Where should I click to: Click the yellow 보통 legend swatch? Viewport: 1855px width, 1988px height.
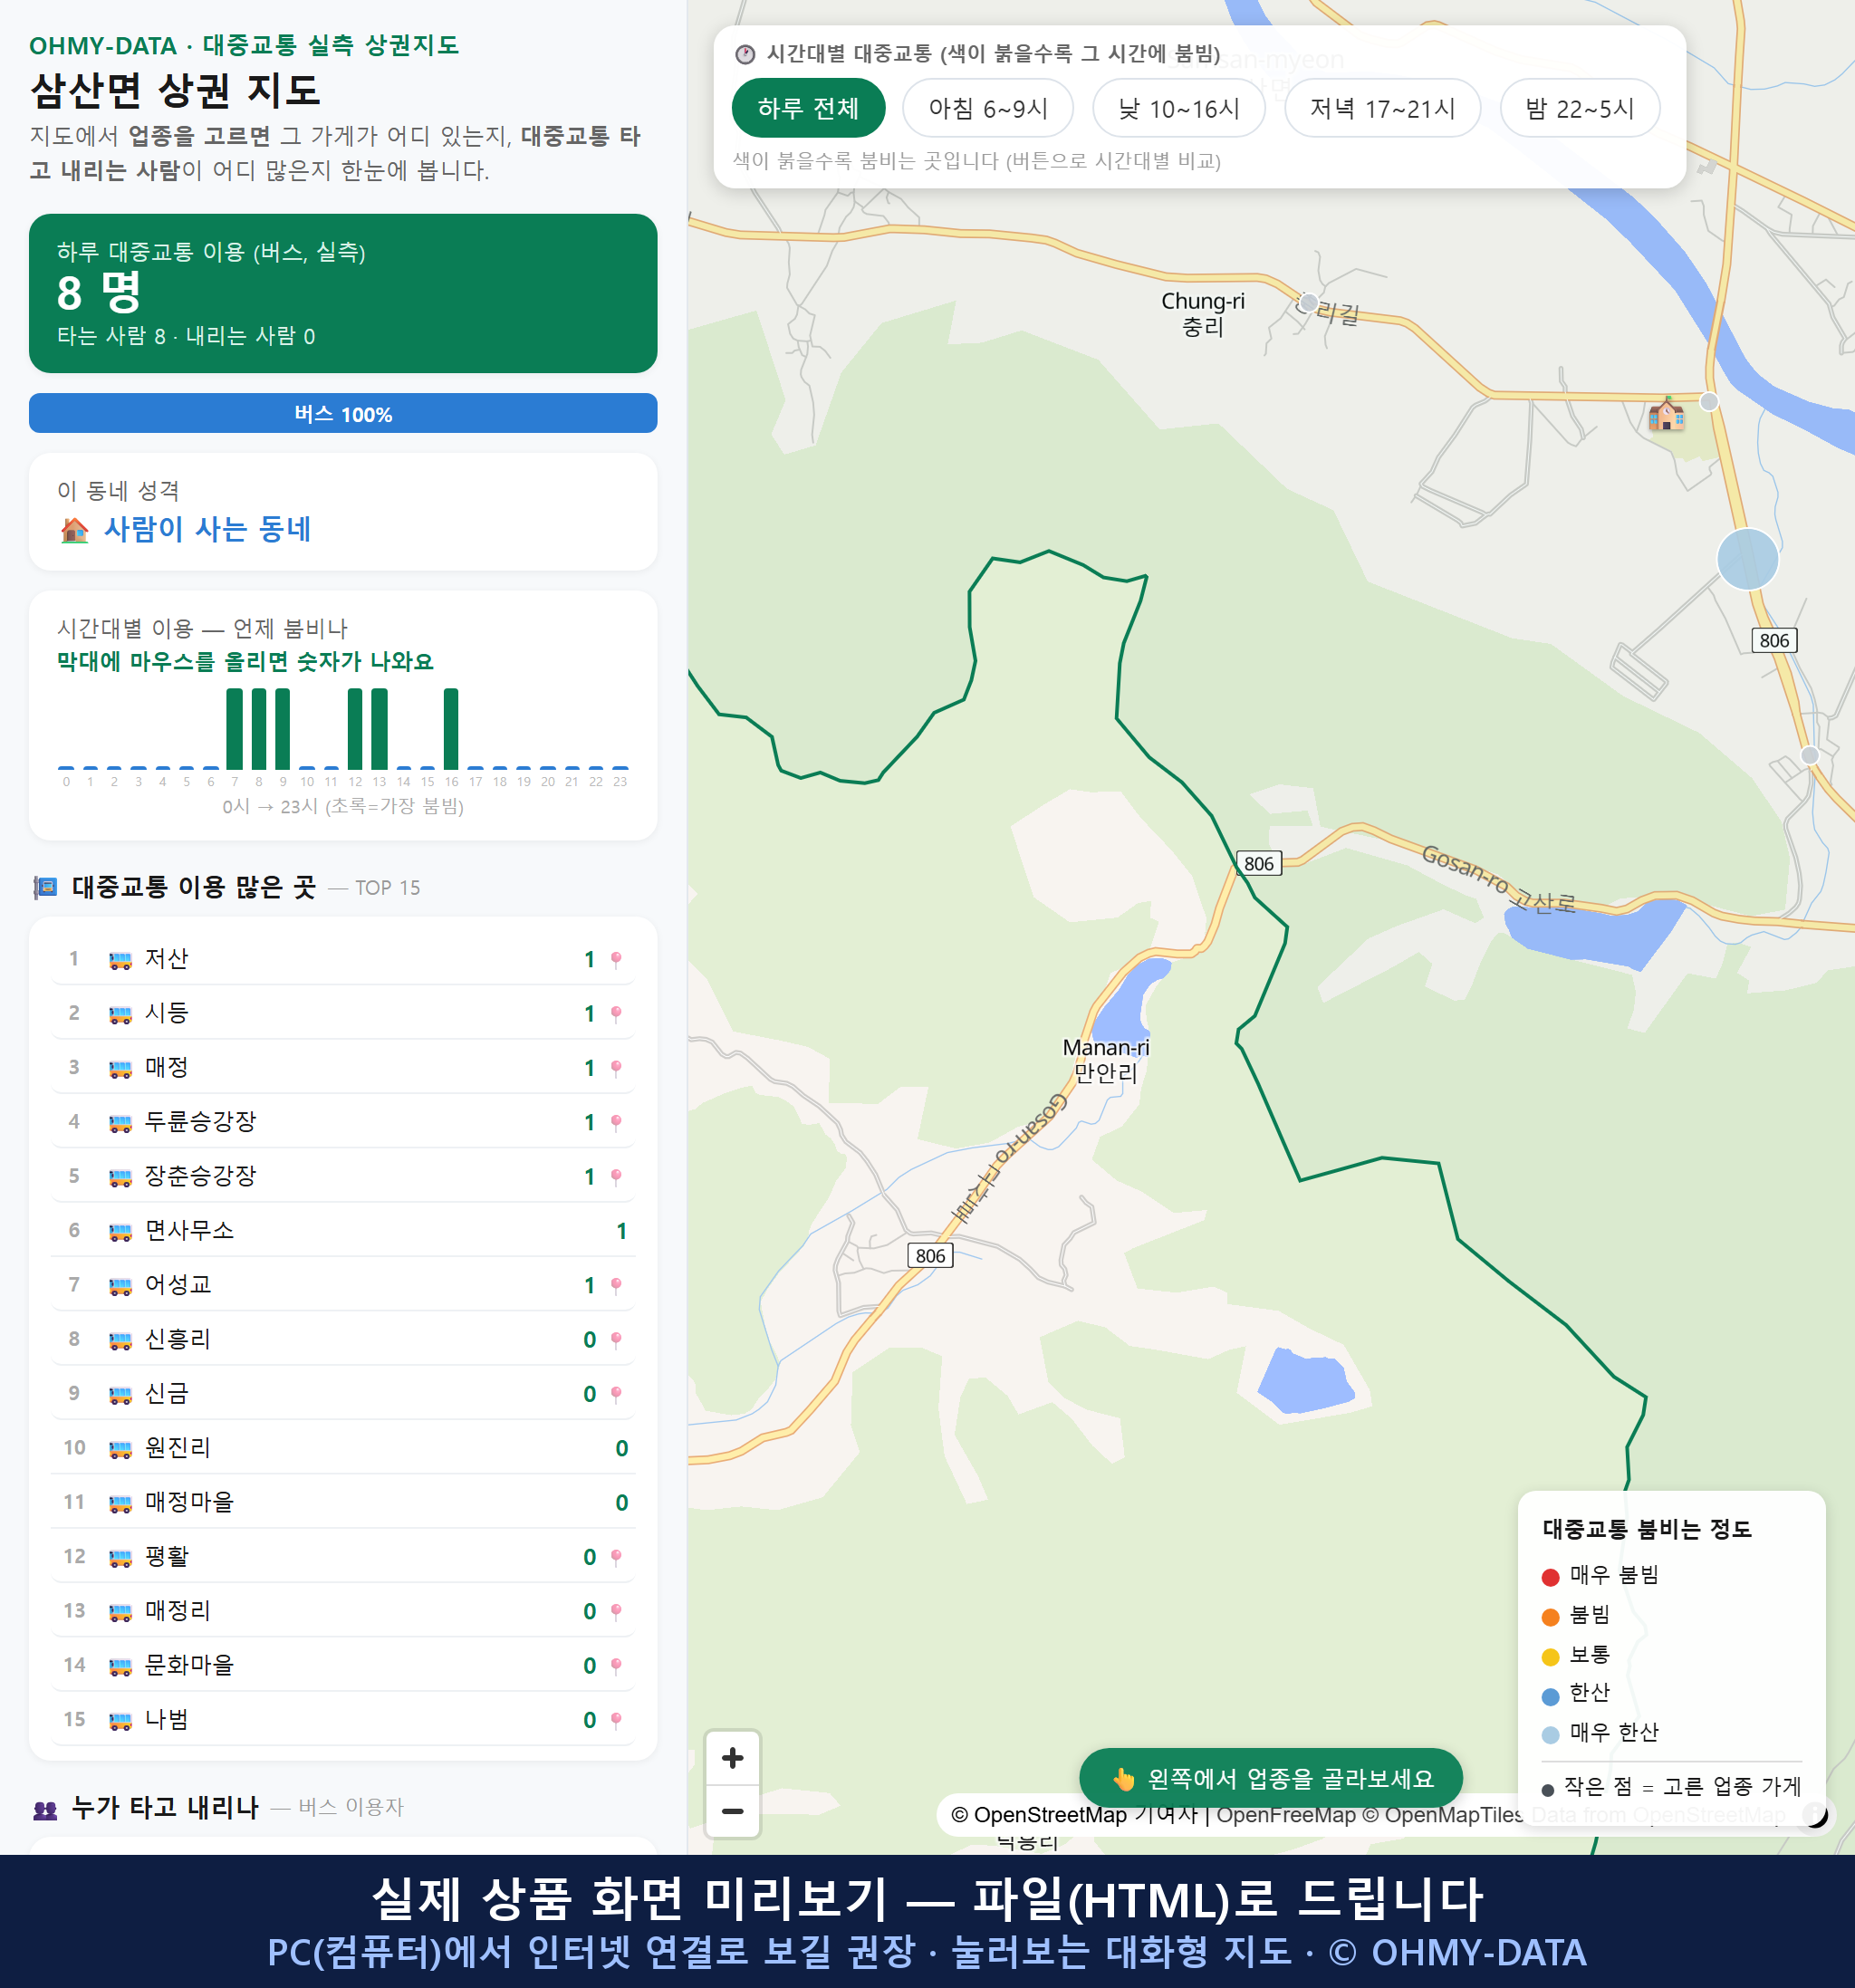1550,1657
